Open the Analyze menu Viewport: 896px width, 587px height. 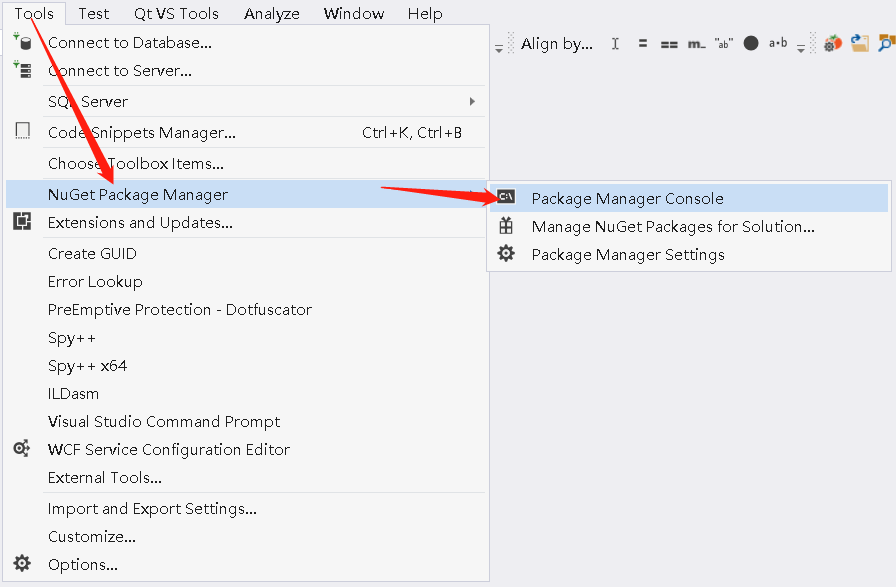(271, 13)
